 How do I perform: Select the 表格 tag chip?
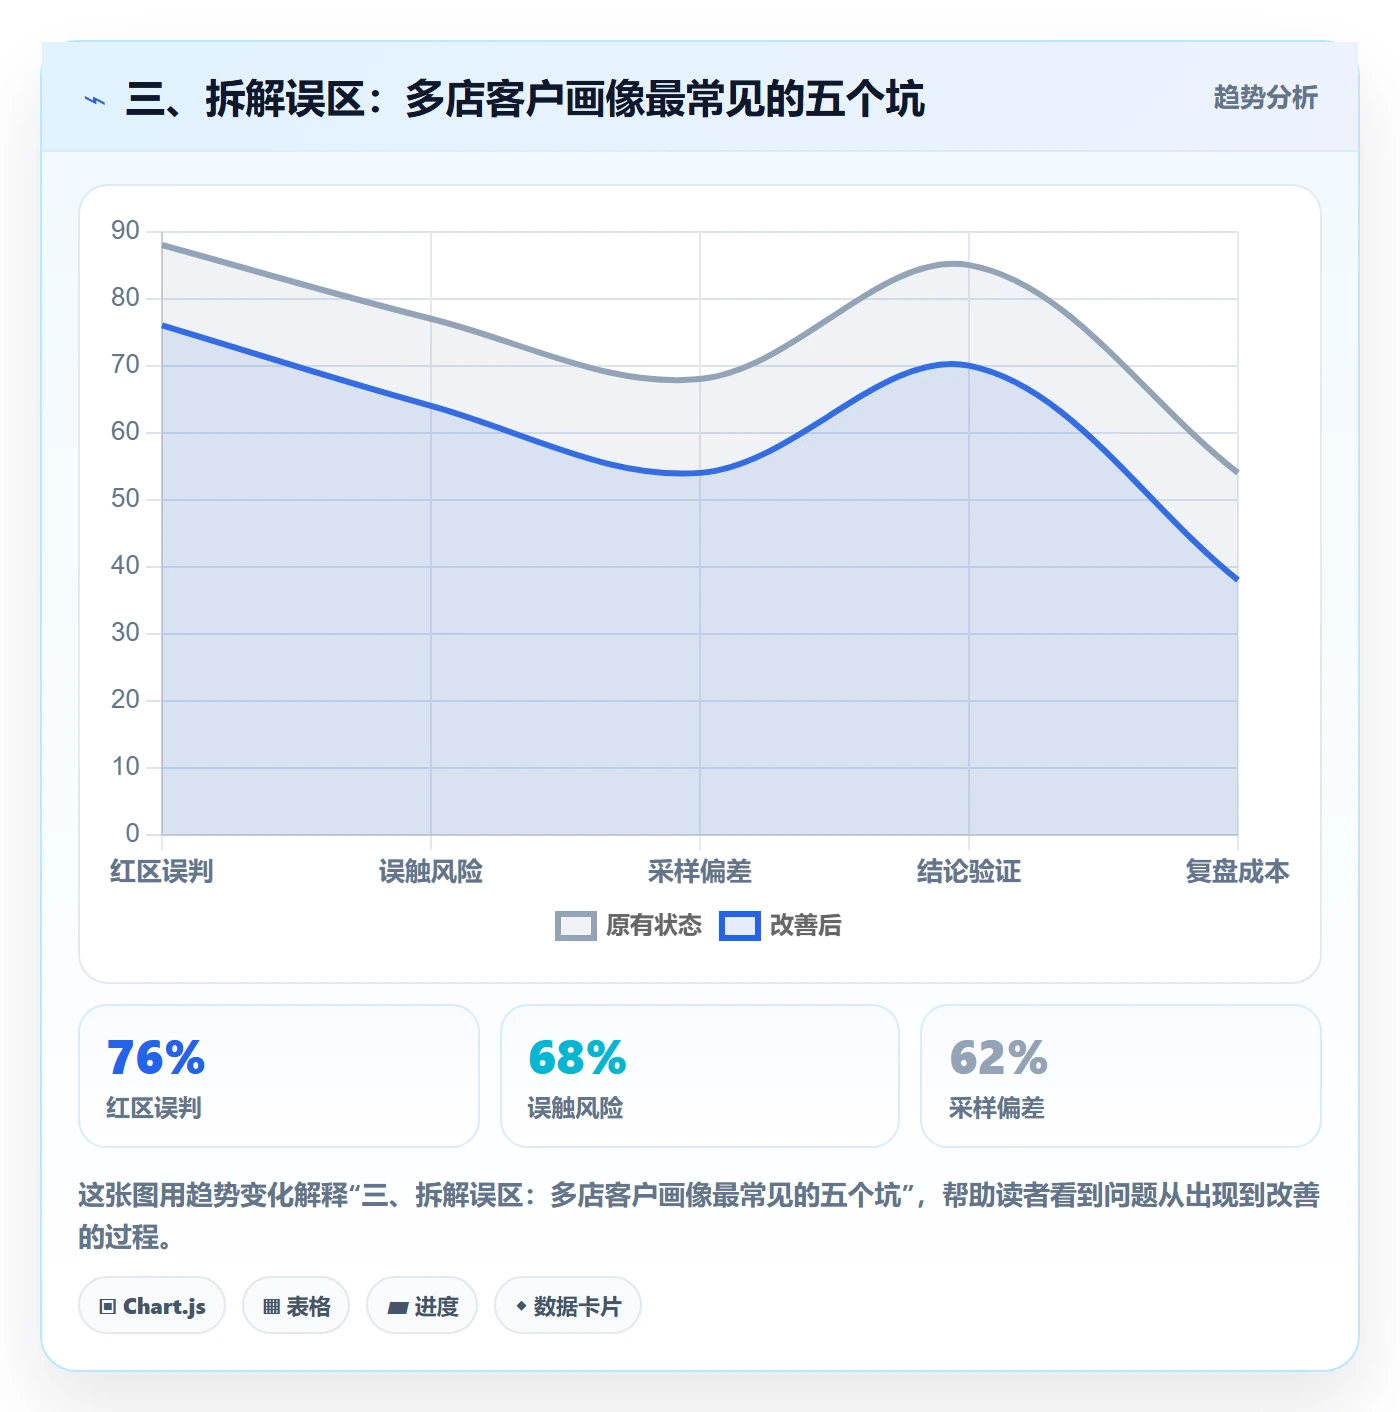296,1306
